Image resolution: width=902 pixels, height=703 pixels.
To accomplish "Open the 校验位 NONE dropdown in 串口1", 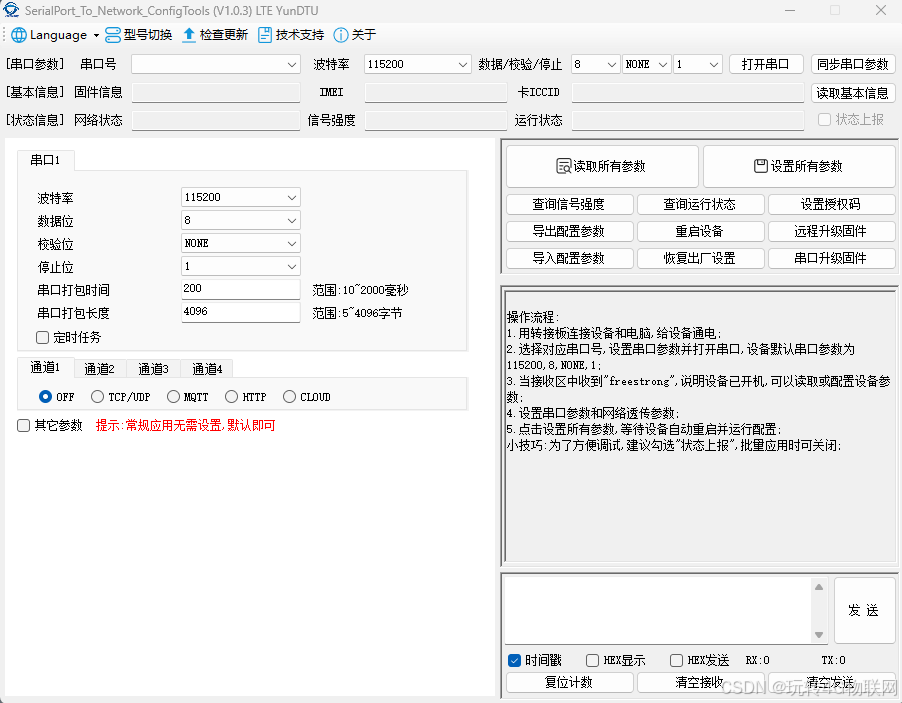I will [292, 243].
